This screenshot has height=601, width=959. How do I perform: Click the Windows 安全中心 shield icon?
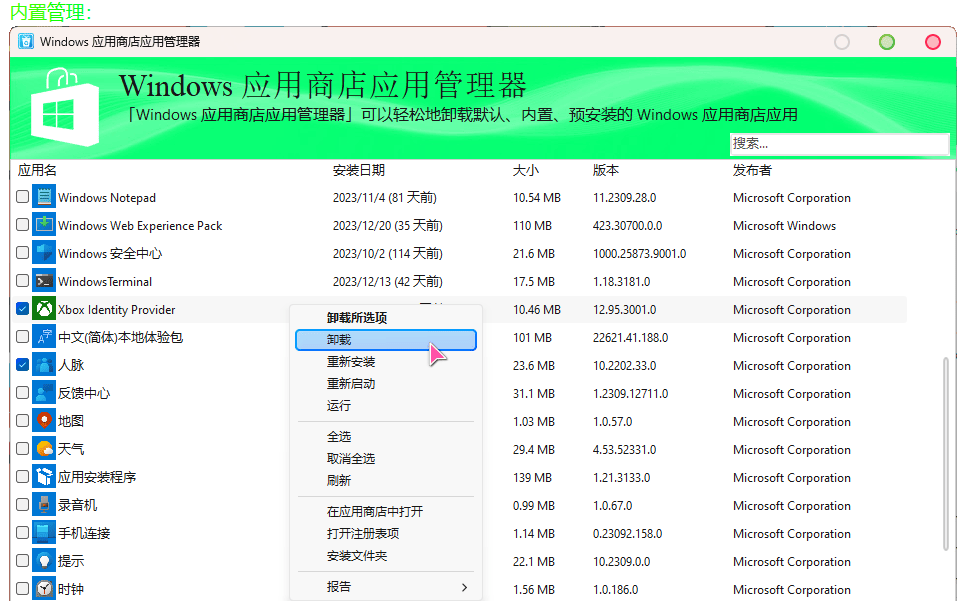click(x=44, y=253)
